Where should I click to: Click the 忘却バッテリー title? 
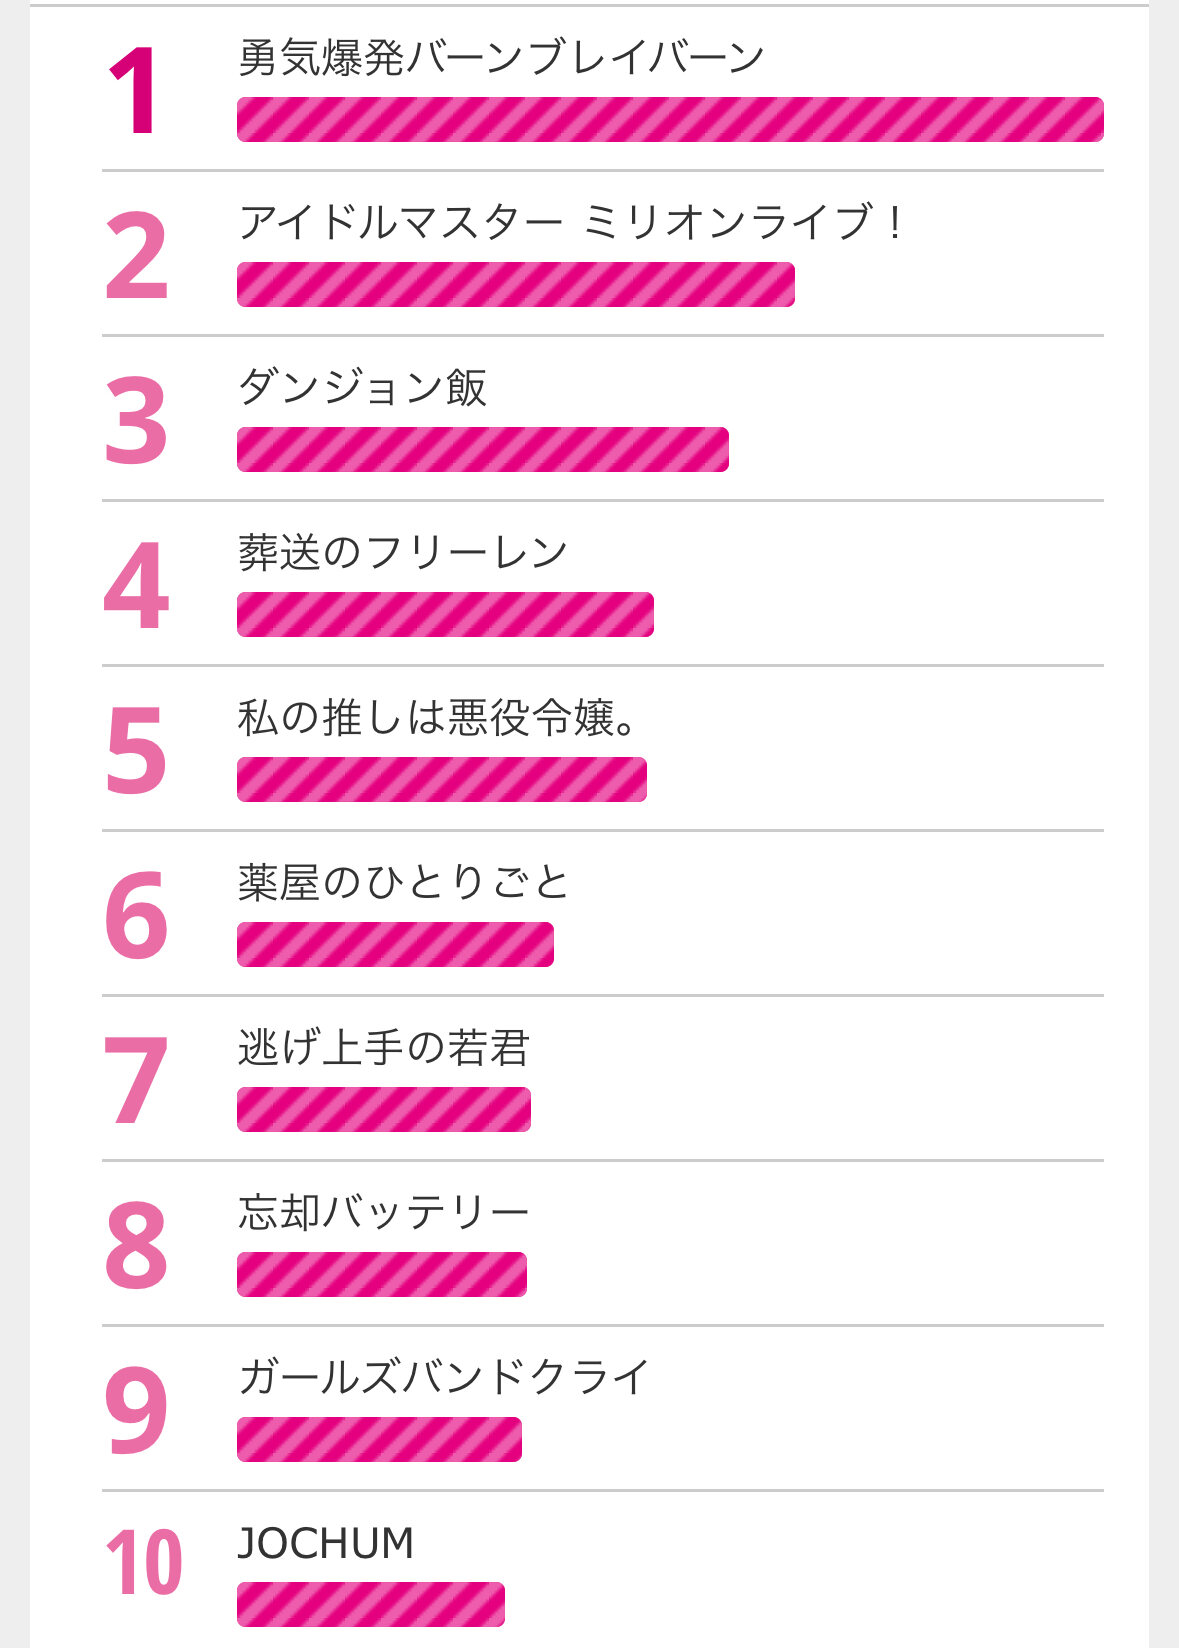pyautogui.click(x=384, y=1213)
